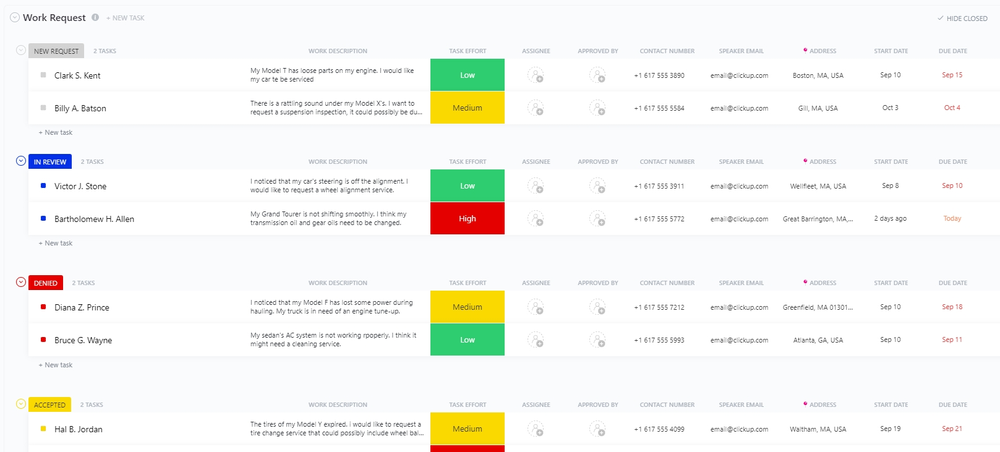Click approved-by icon for Bartholomew H. Allen
Viewport: 1000px width, 452px height.
click(x=598, y=219)
